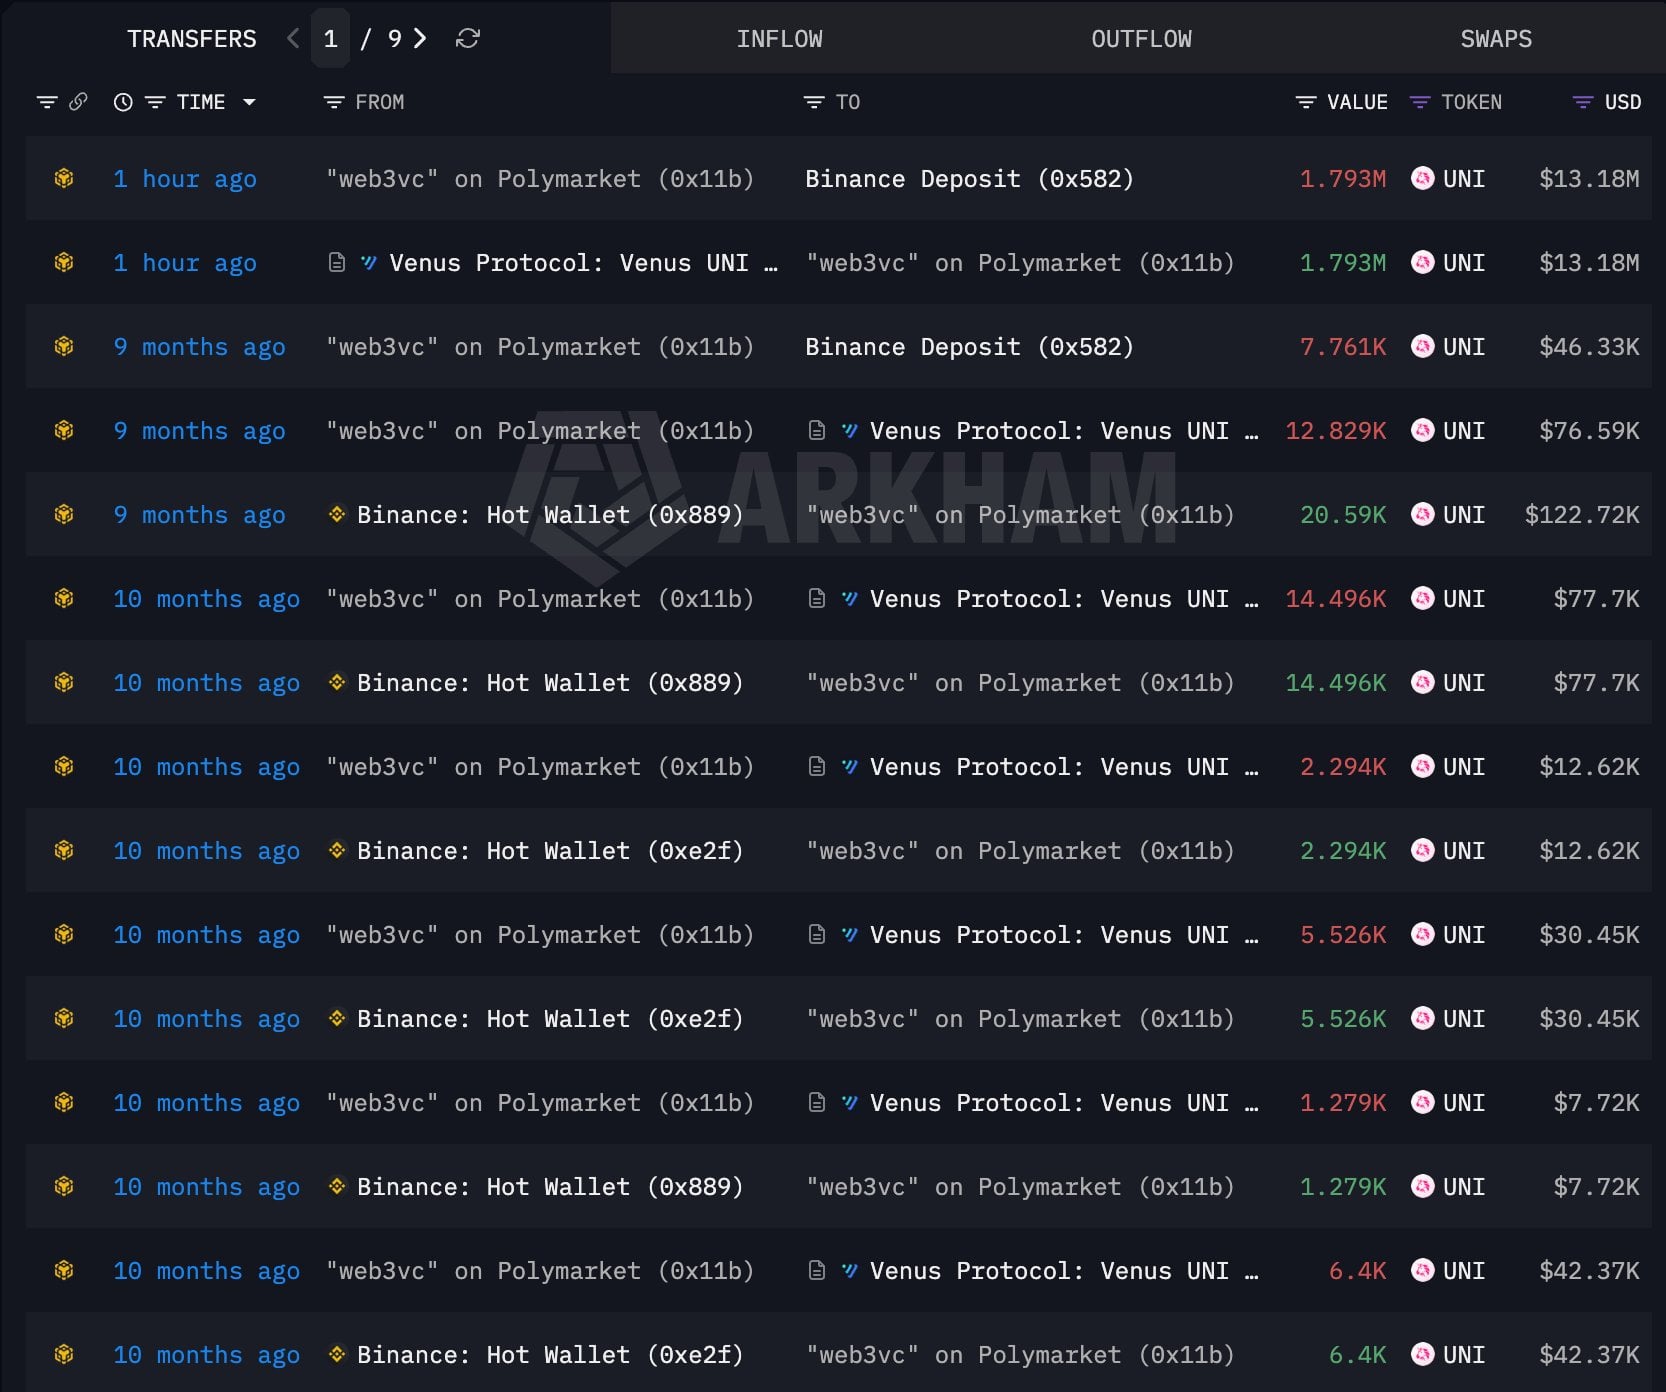Edit the current page number field

coord(331,39)
